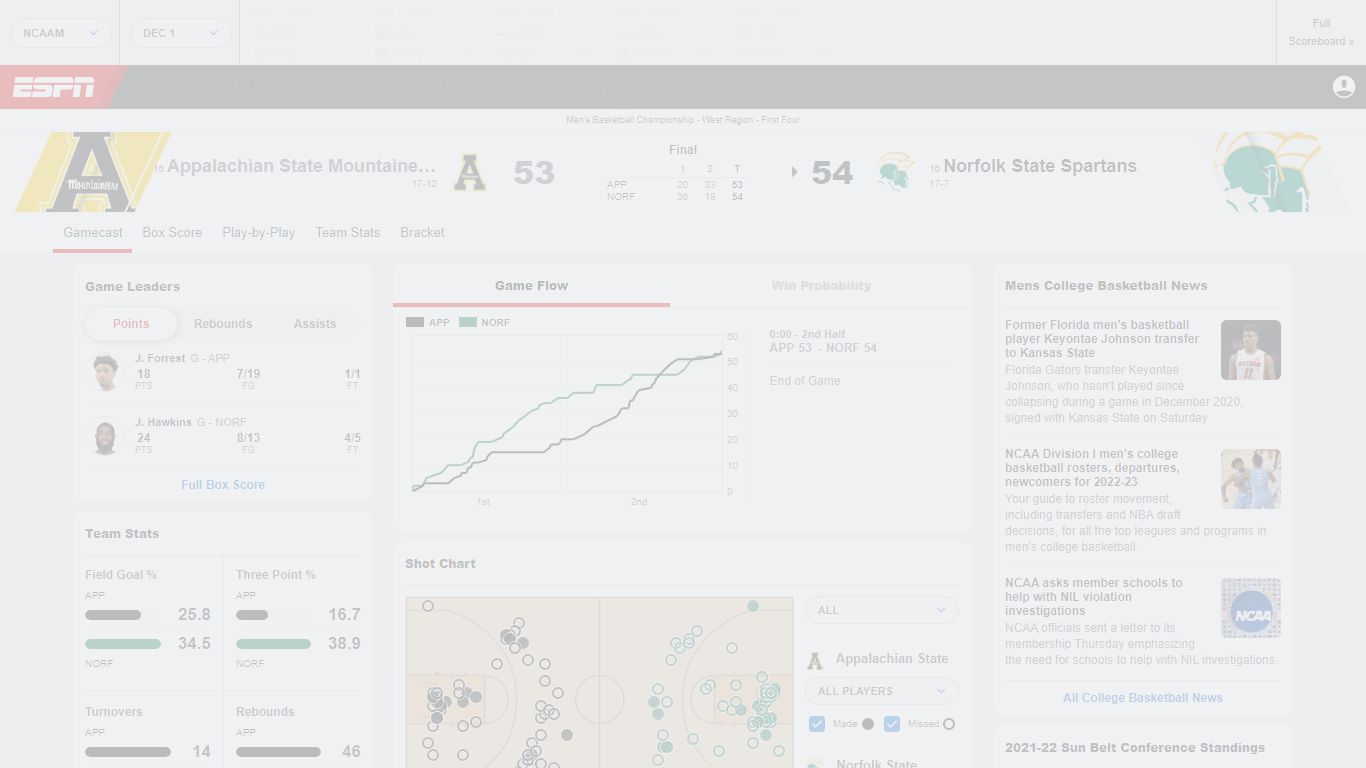Open the Team Stats tab
The height and width of the screenshot is (768, 1366).
(x=348, y=233)
